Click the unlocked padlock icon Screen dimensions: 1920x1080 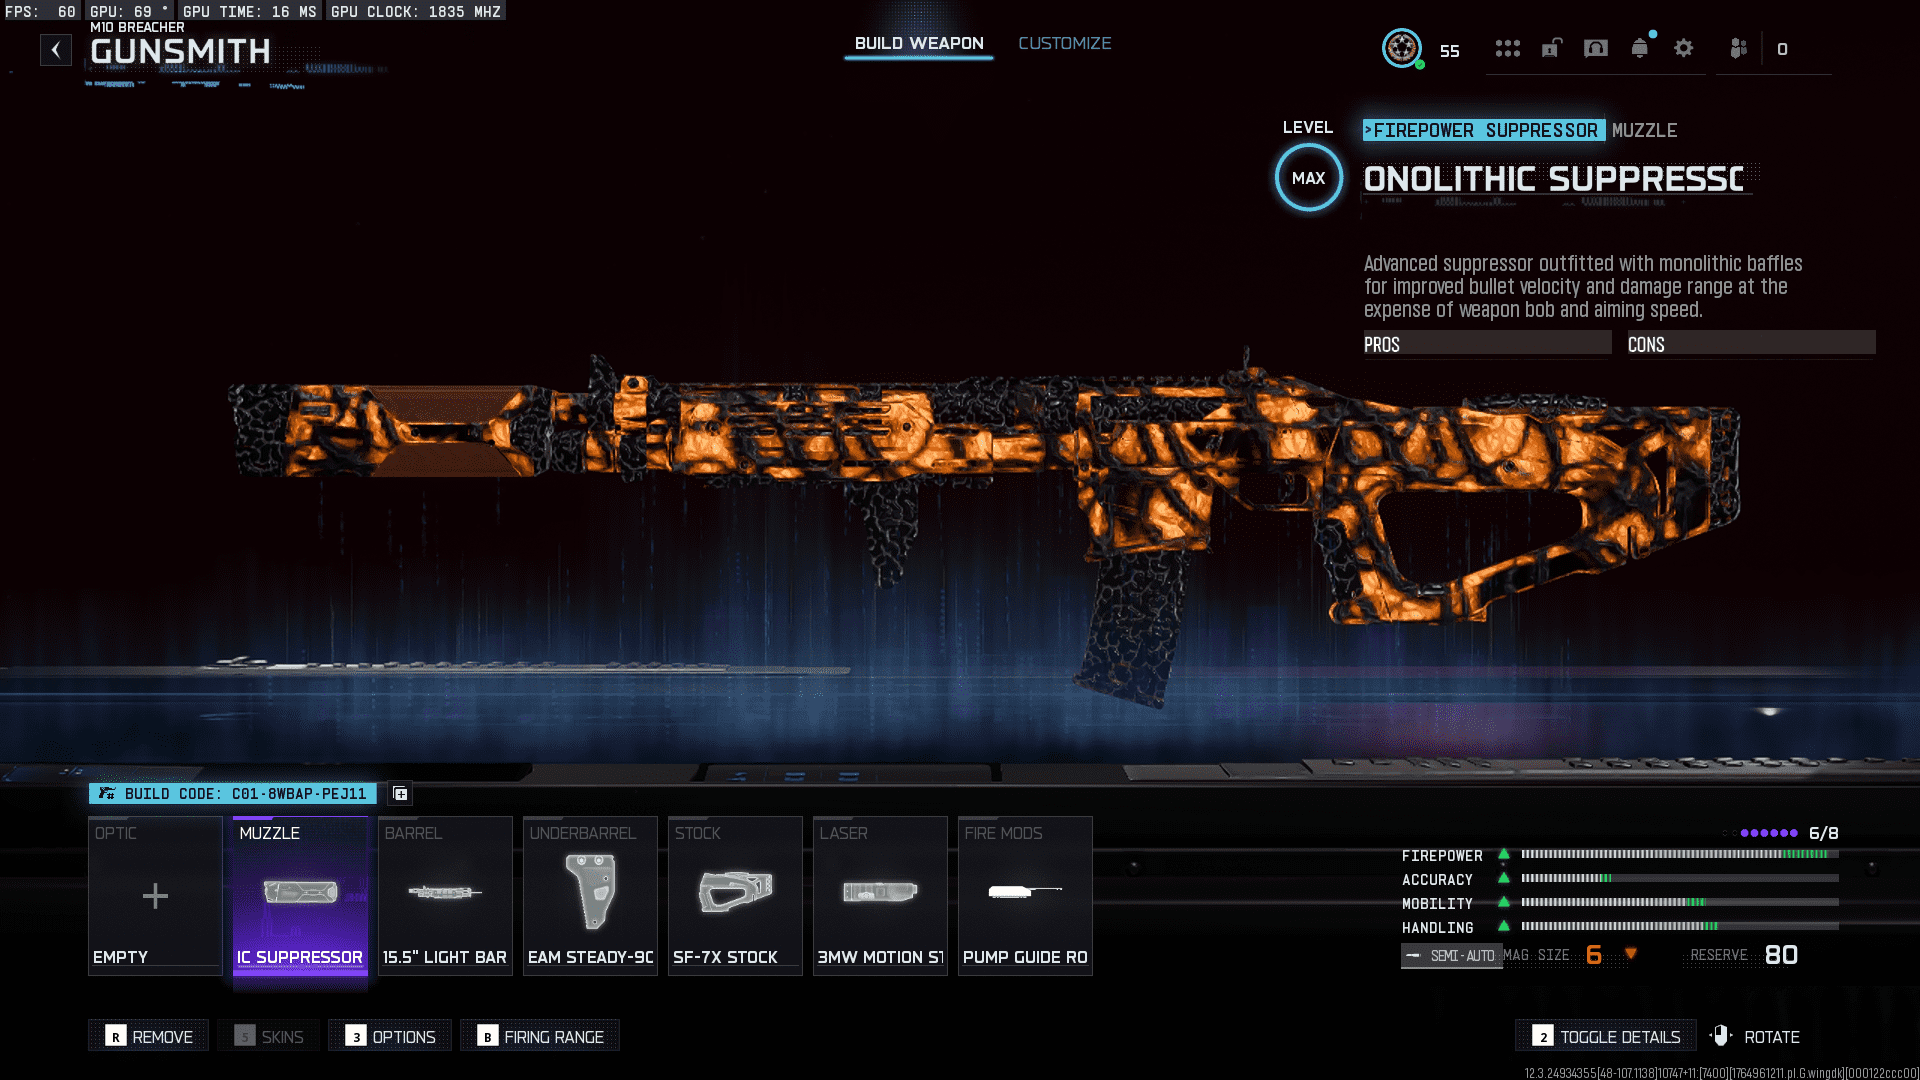point(1551,48)
